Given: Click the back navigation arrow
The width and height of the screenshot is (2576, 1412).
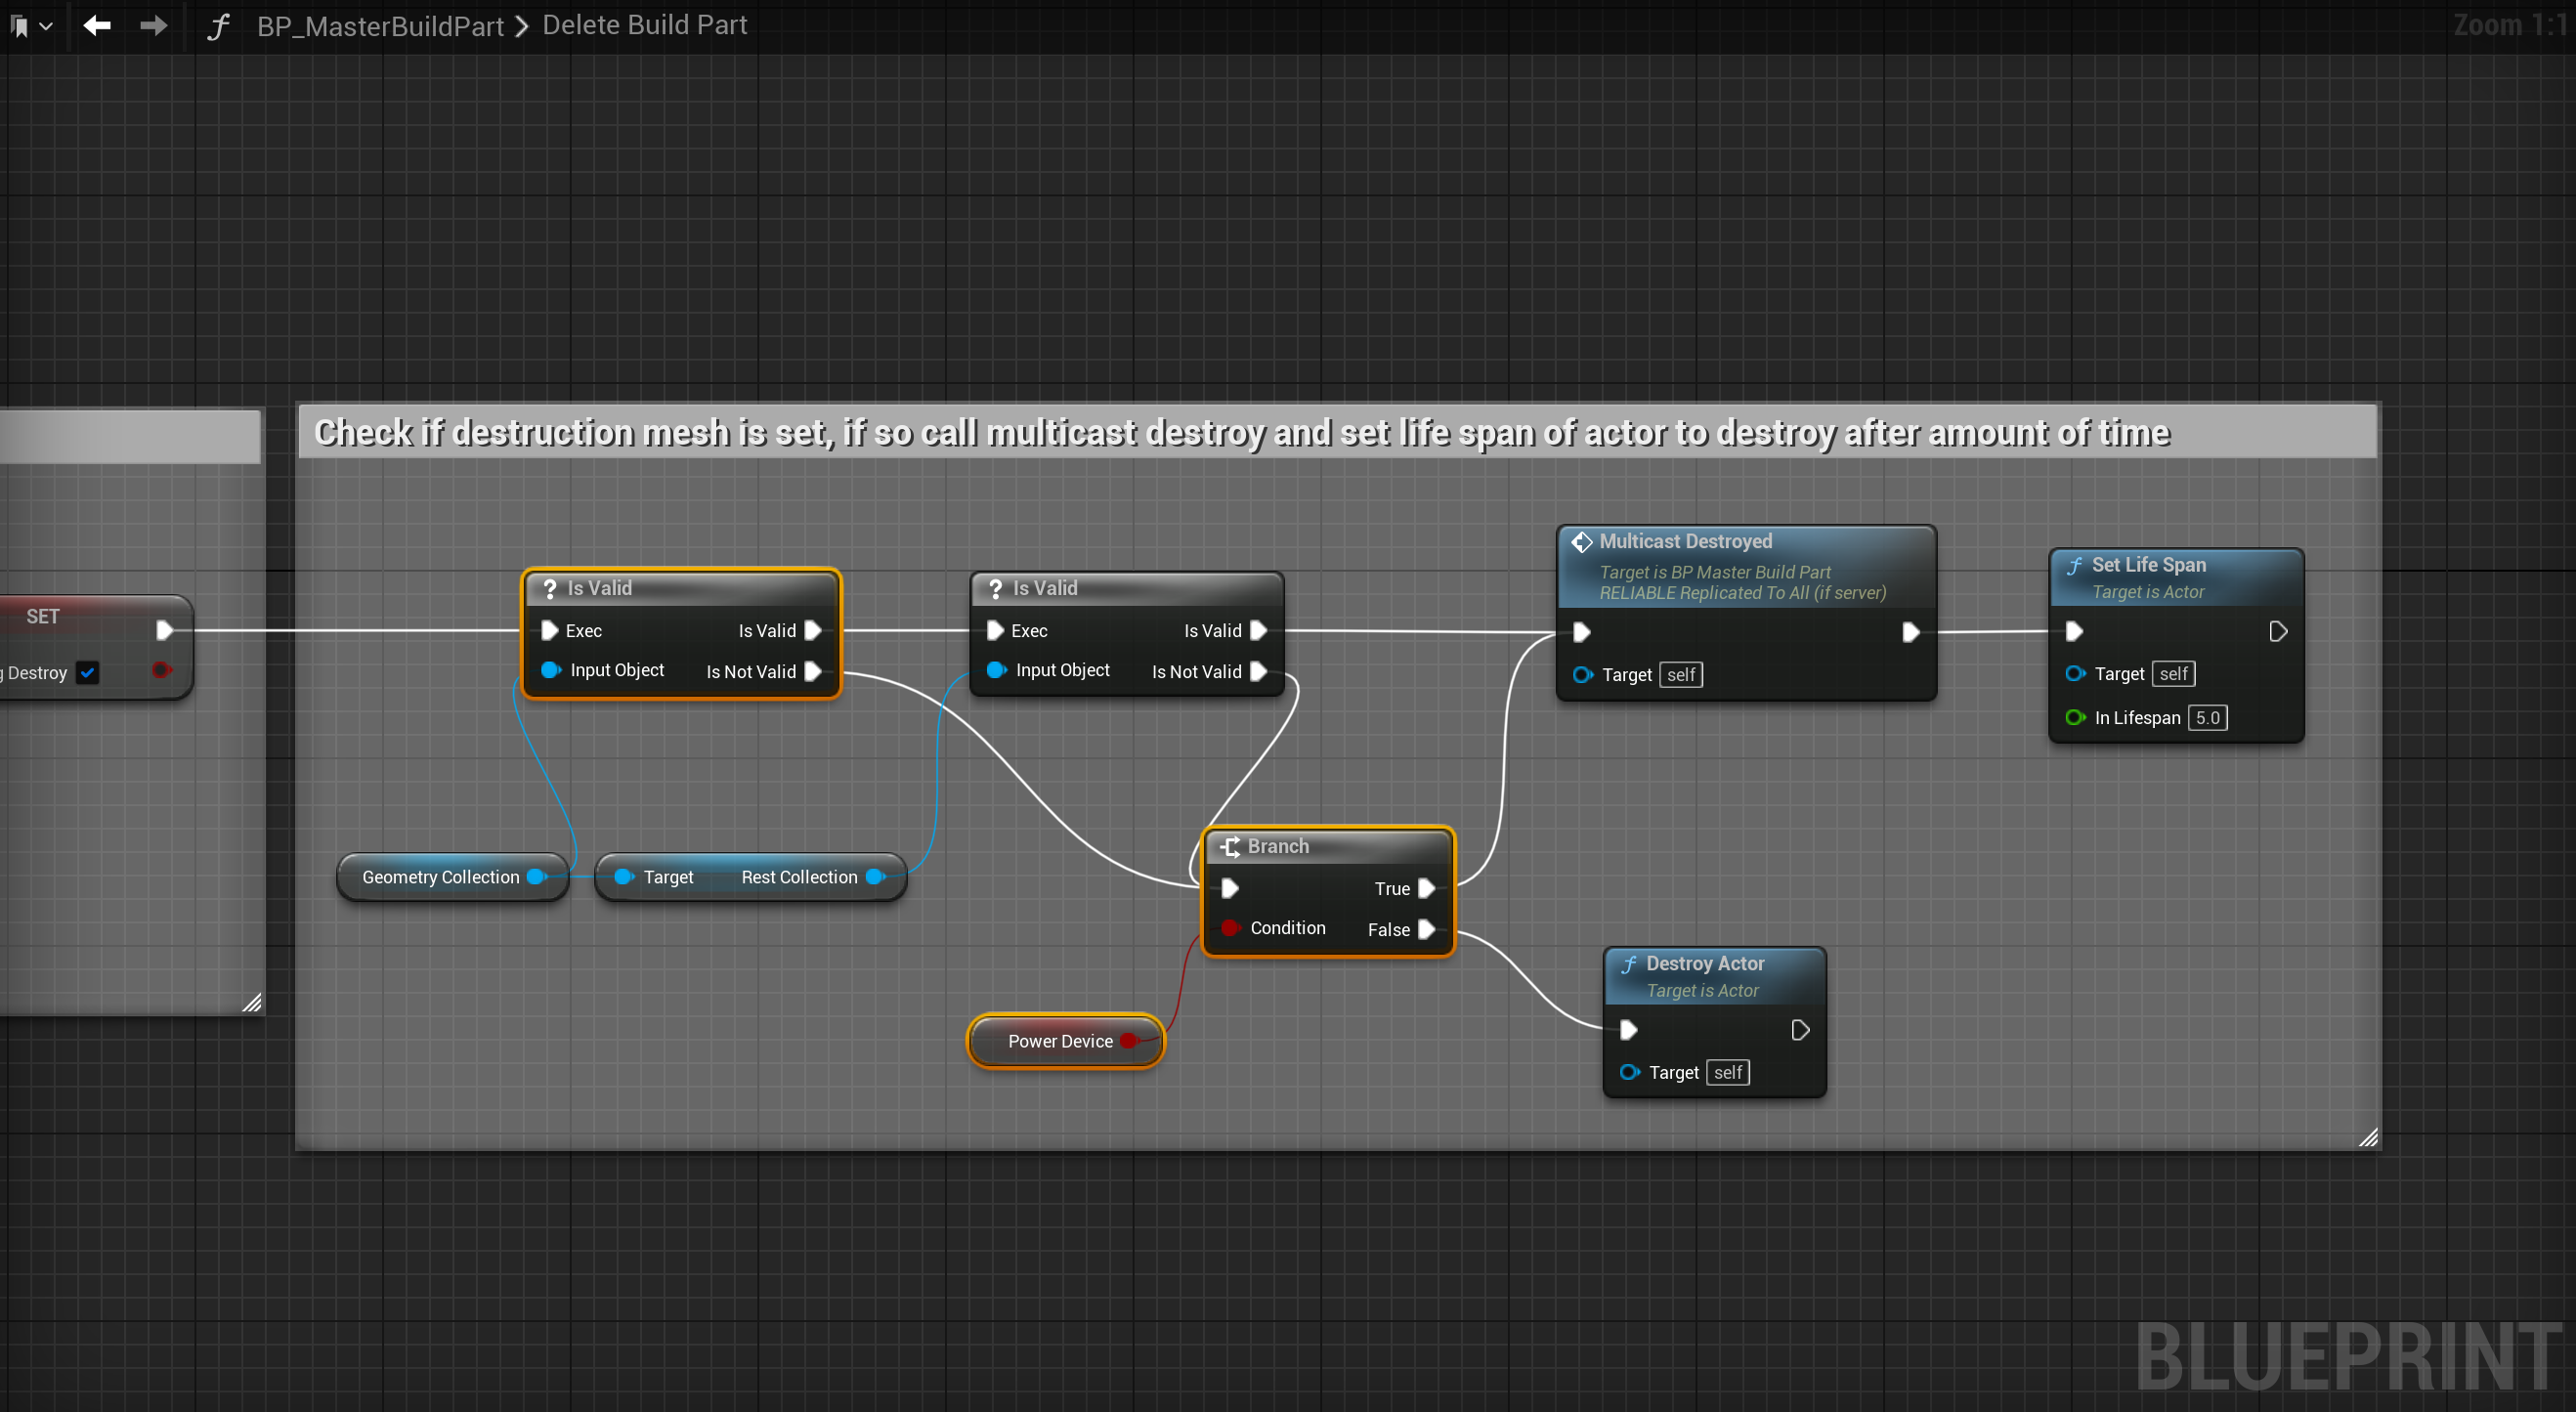Looking at the screenshot, I should coord(97,25).
